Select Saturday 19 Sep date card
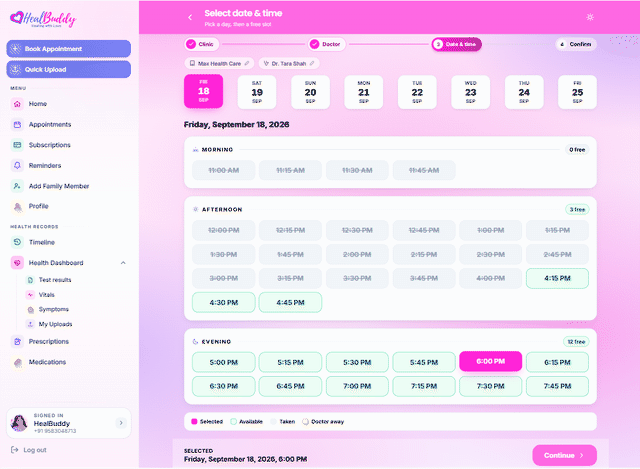Image resolution: width=640 pixels, height=469 pixels. (x=257, y=92)
